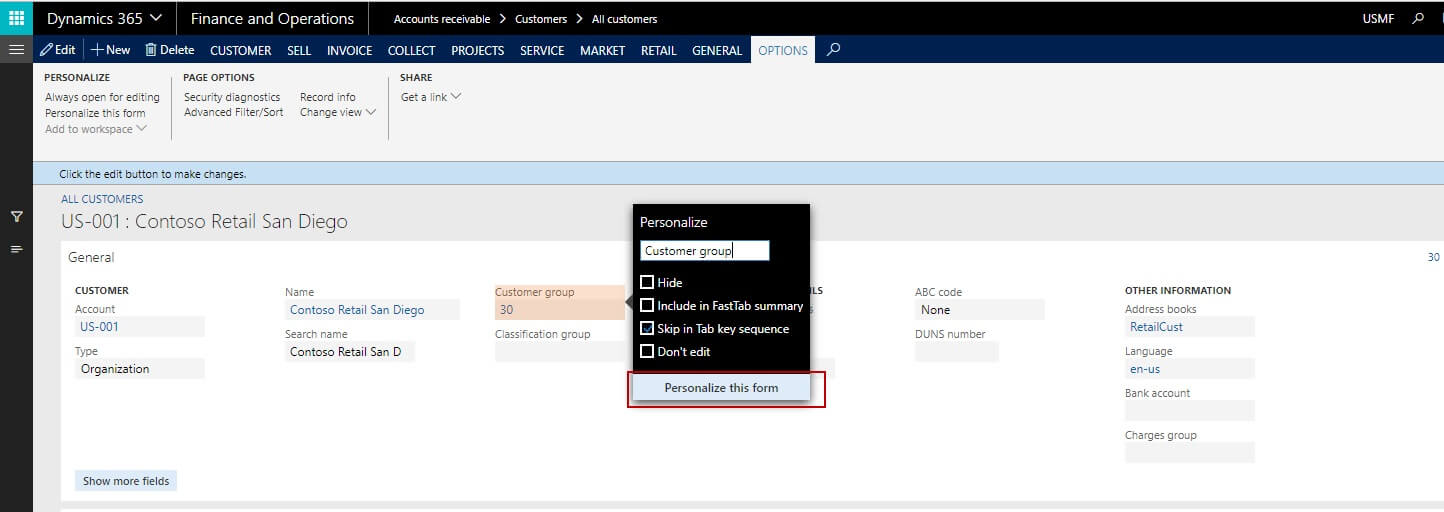The height and width of the screenshot is (512, 1444).
Task: Click the Delete trash button
Action: point(170,50)
